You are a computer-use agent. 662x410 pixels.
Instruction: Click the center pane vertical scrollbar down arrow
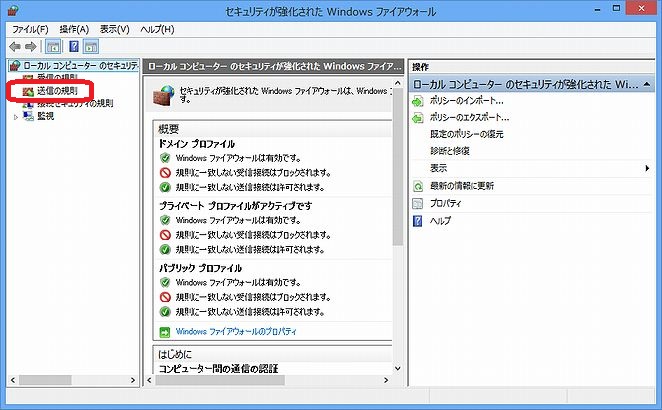coord(398,368)
